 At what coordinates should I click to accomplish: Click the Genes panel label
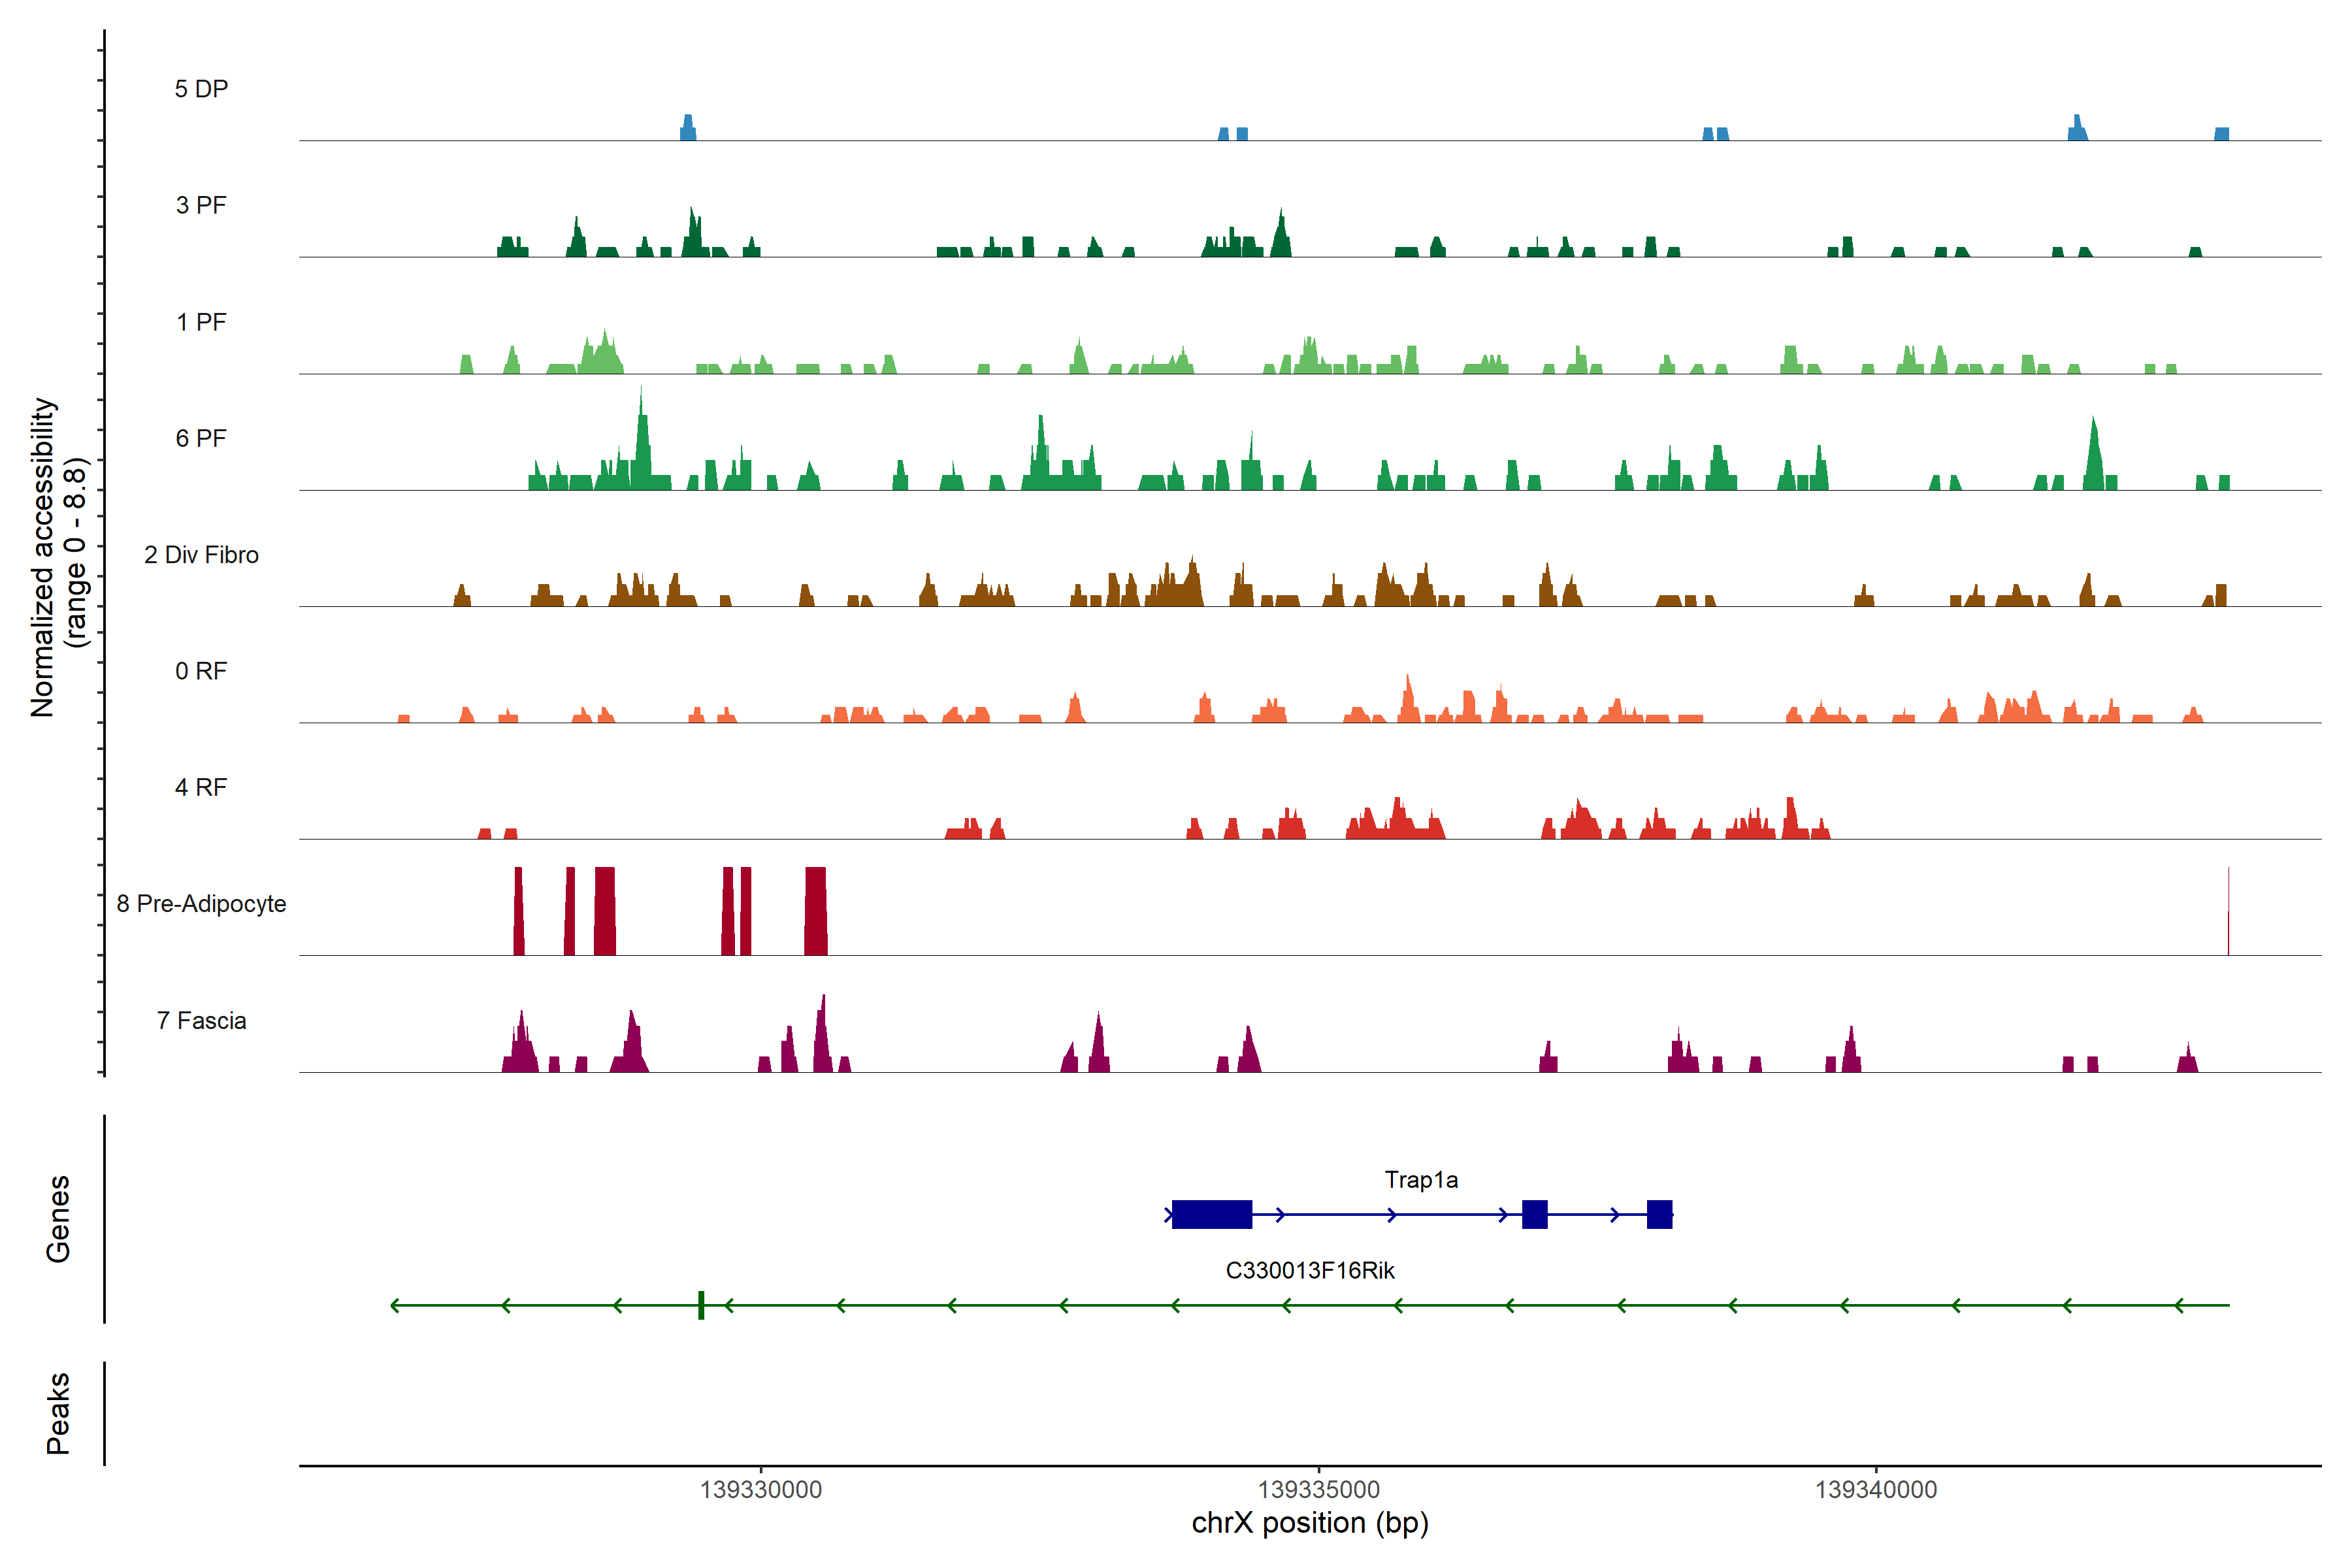point(58,1218)
